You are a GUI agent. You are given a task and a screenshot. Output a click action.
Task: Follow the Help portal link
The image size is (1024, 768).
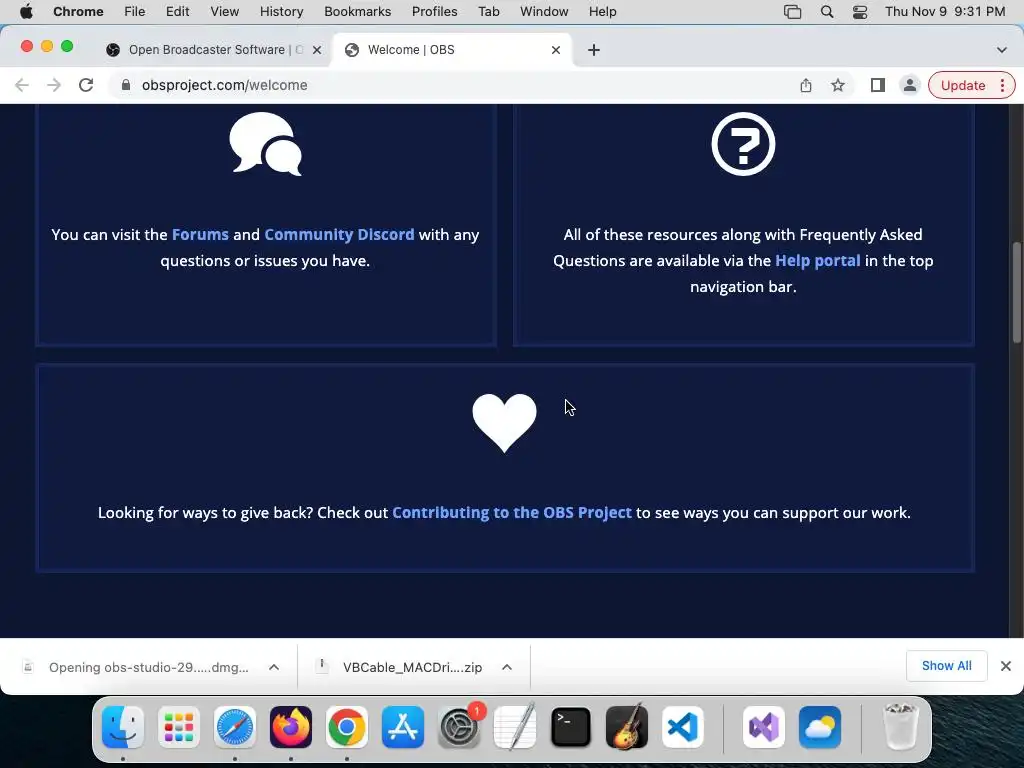point(818,261)
